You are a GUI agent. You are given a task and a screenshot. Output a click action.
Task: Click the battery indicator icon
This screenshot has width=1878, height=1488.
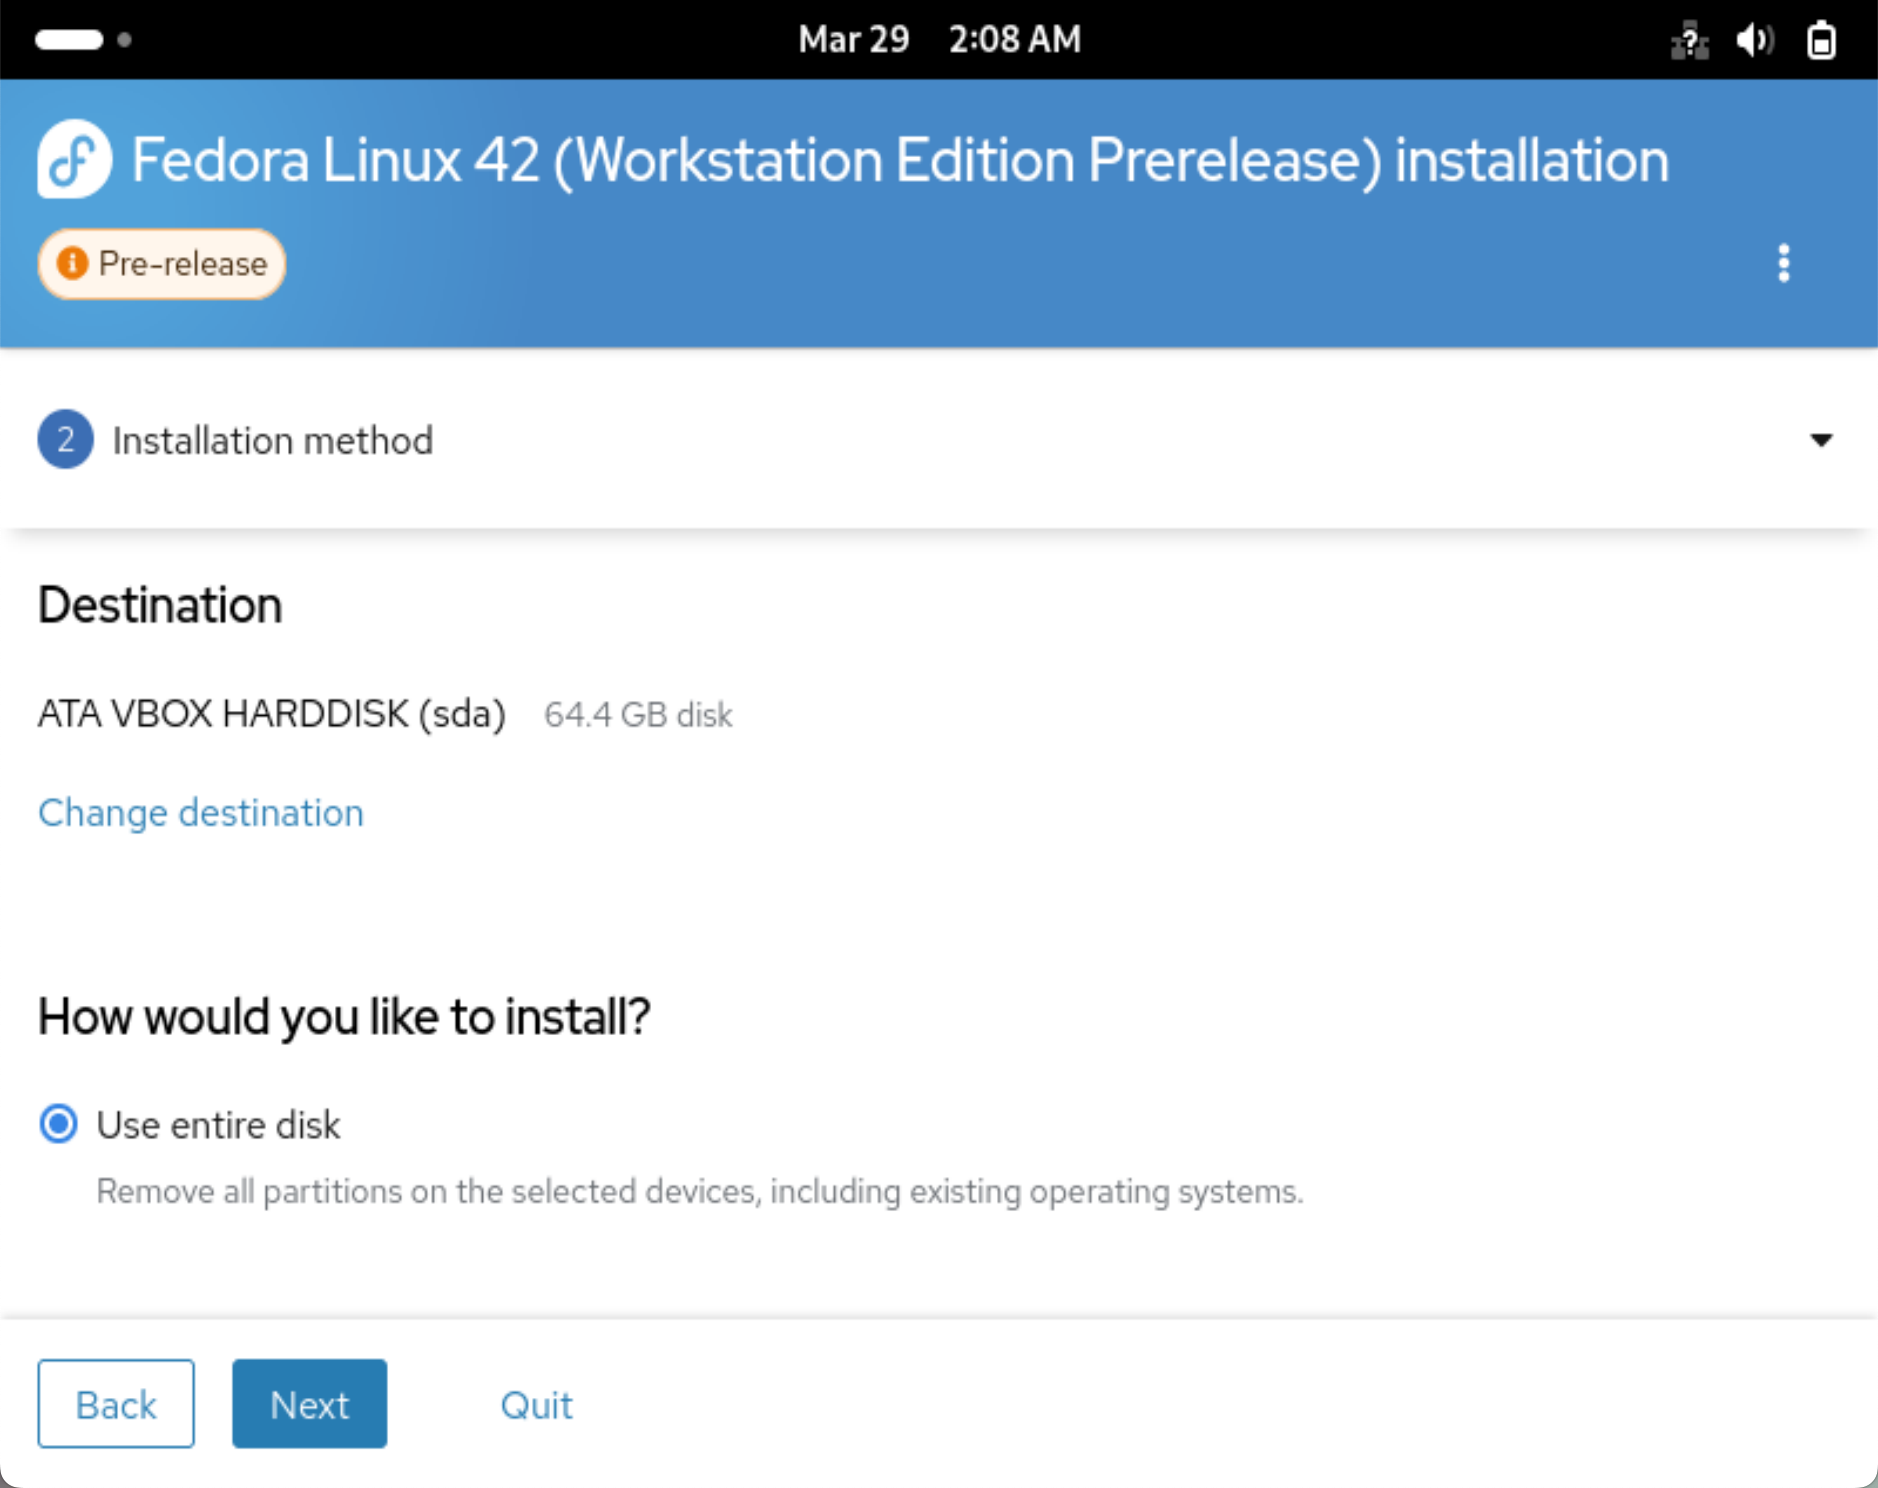click(1821, 41)
